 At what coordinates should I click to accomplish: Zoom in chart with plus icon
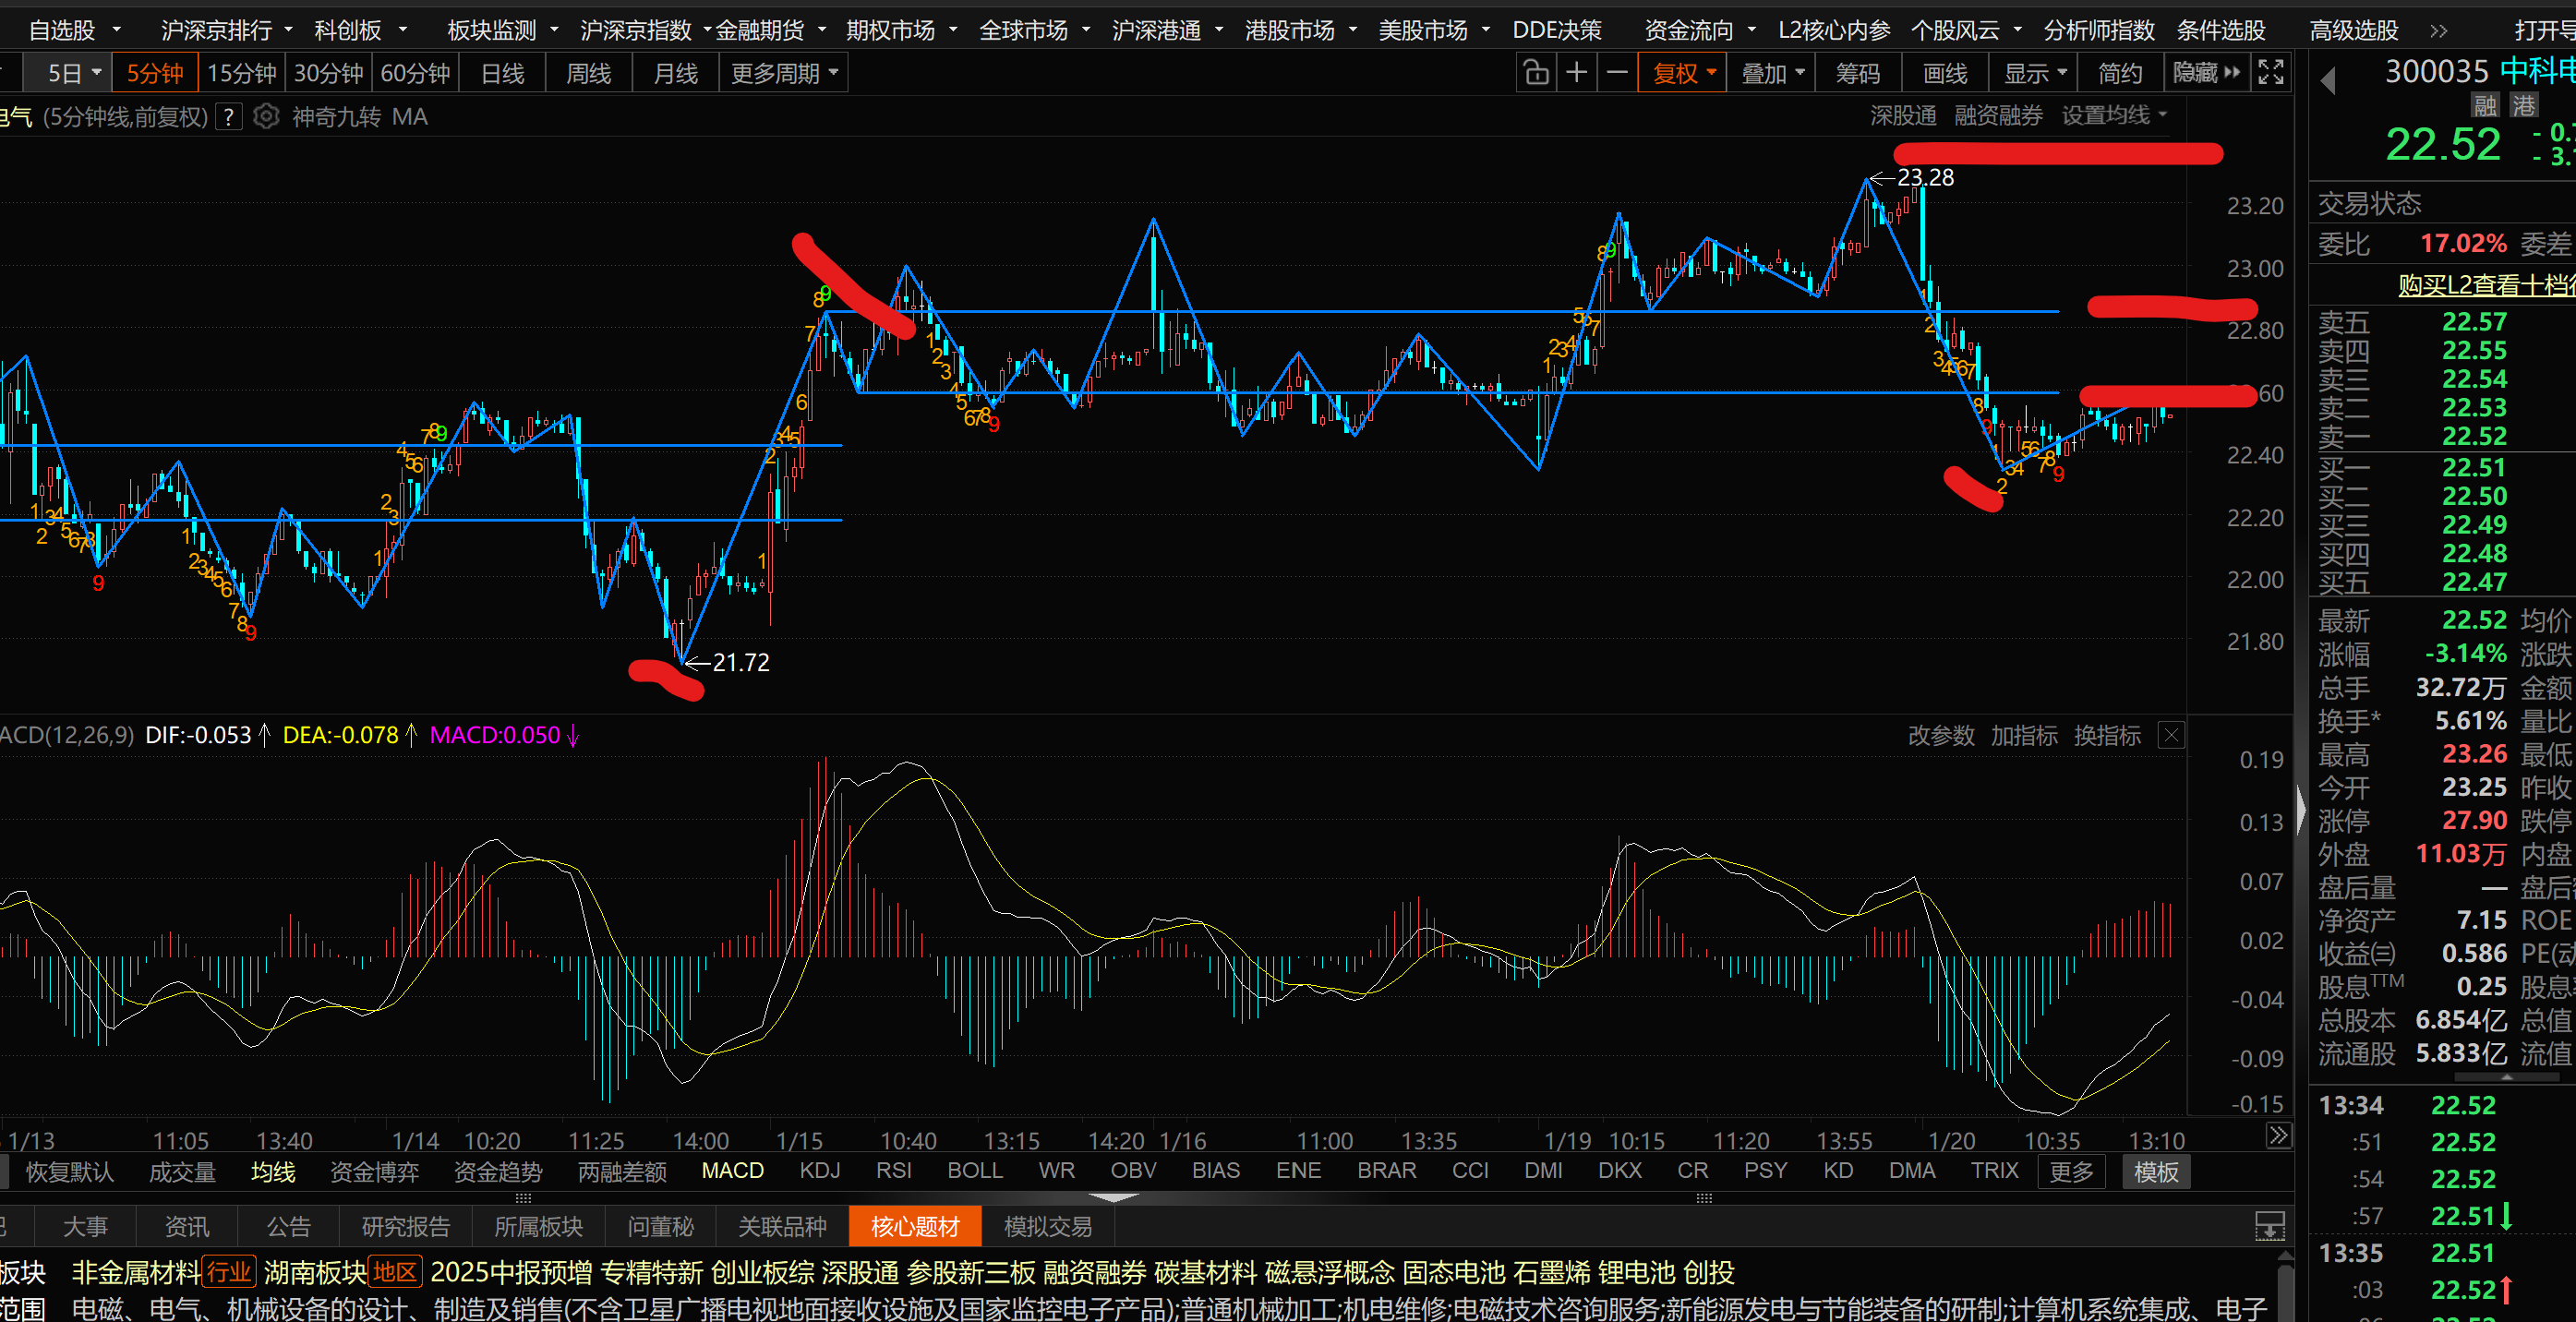tap(1577, 73)
